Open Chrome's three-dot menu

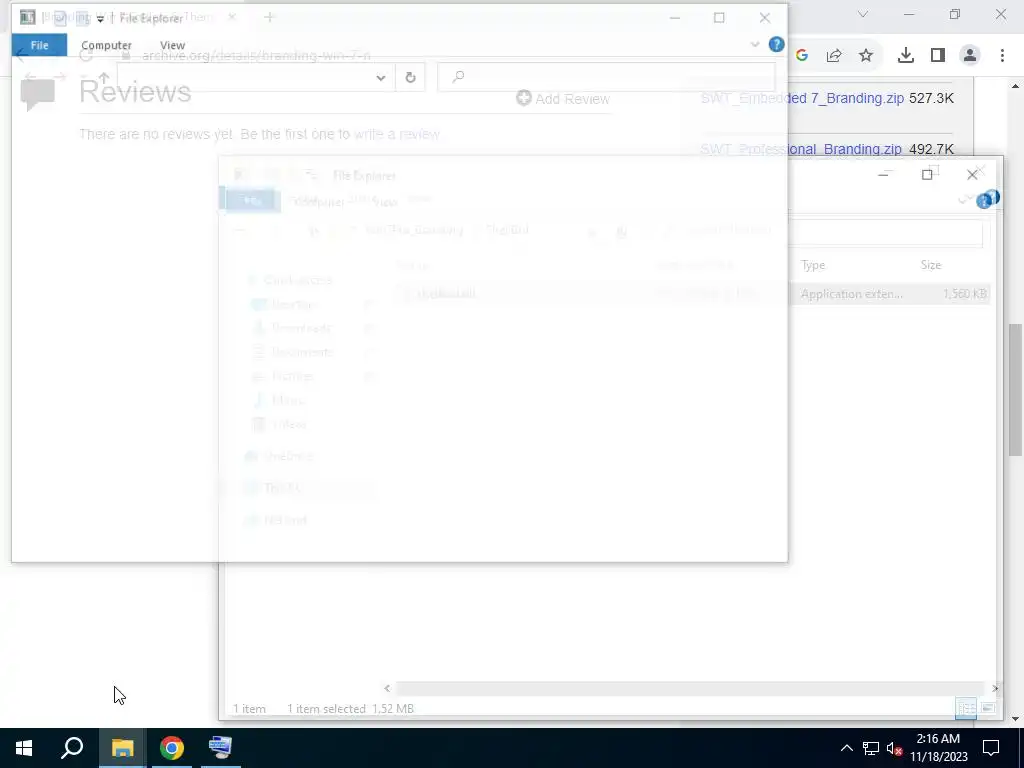click(1002, 56)
